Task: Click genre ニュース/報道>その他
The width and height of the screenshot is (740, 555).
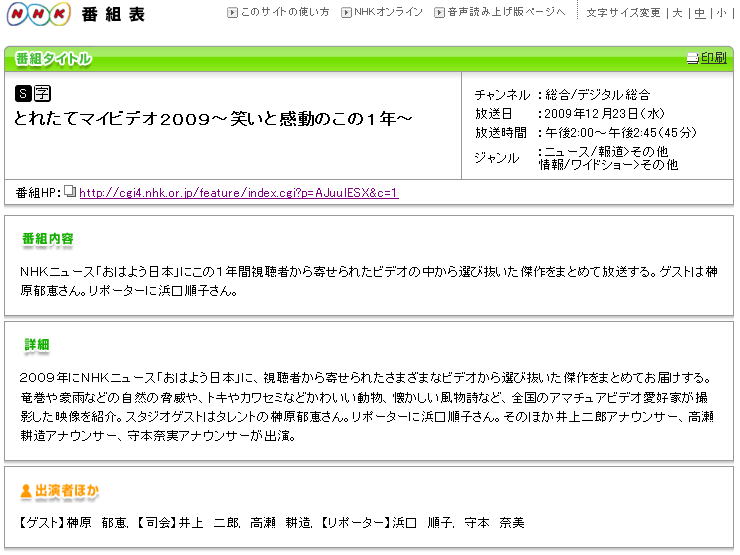Action: point(606,151)
